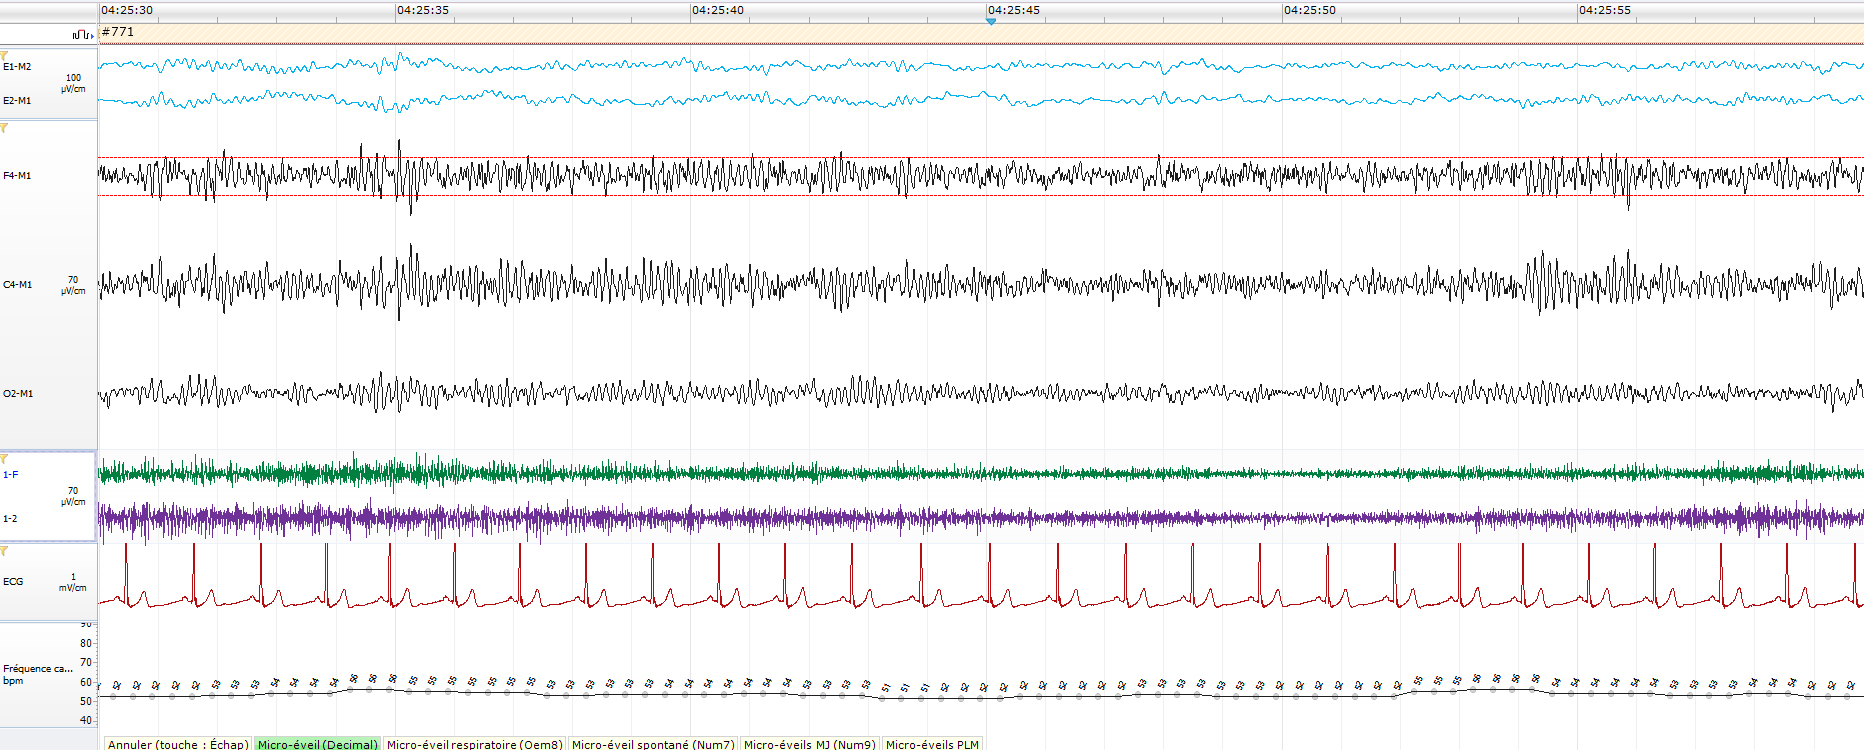Image resolution: width=1864 pixels, height=750 pixels.
Task: Click the filter funnel icon above ECG
Action: [x=5, y=551]
